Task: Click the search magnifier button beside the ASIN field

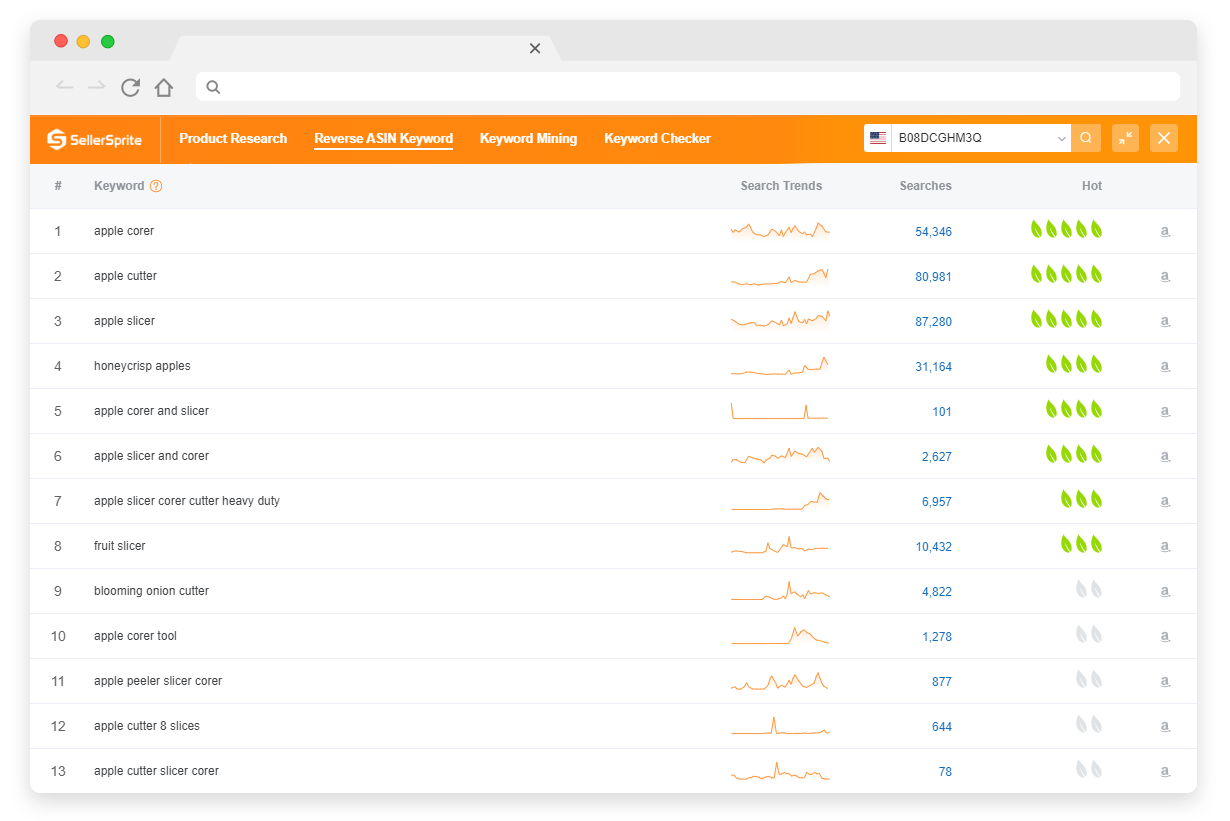Action: click(x=1087, y=138)
